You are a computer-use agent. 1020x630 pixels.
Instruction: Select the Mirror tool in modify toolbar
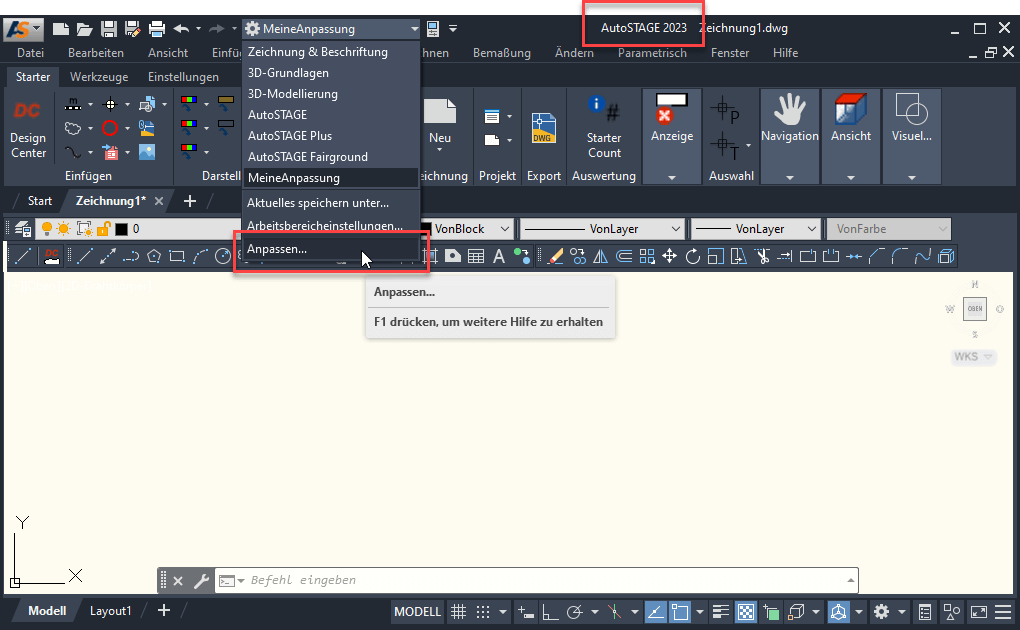[x=600, y=256]
